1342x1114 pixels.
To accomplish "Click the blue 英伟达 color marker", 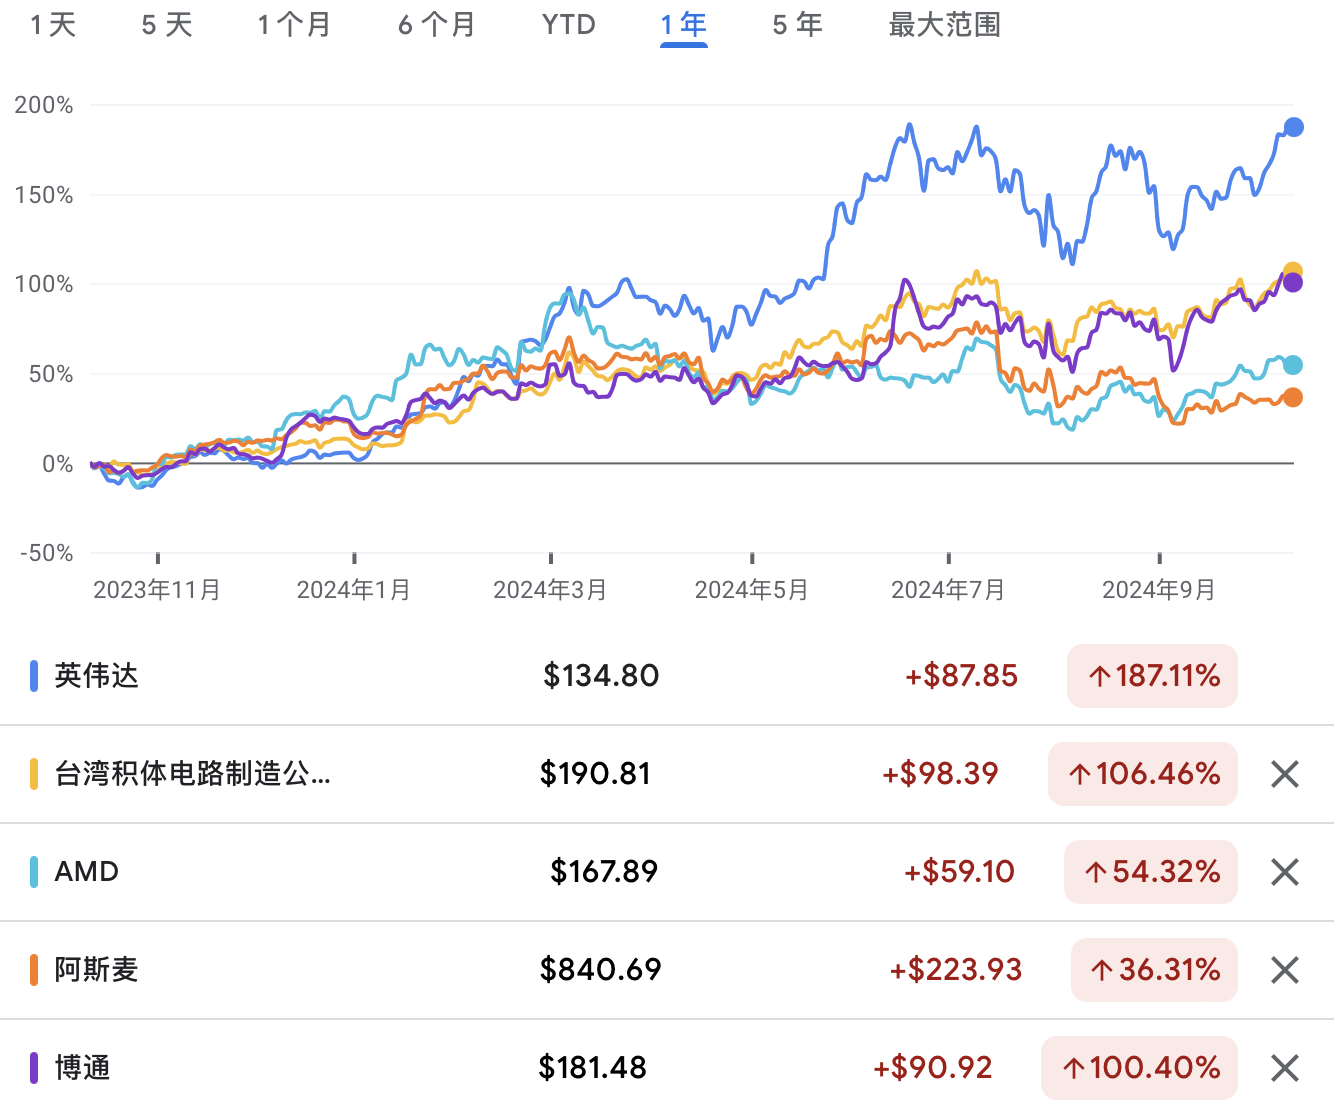I will tap(34, 676).
